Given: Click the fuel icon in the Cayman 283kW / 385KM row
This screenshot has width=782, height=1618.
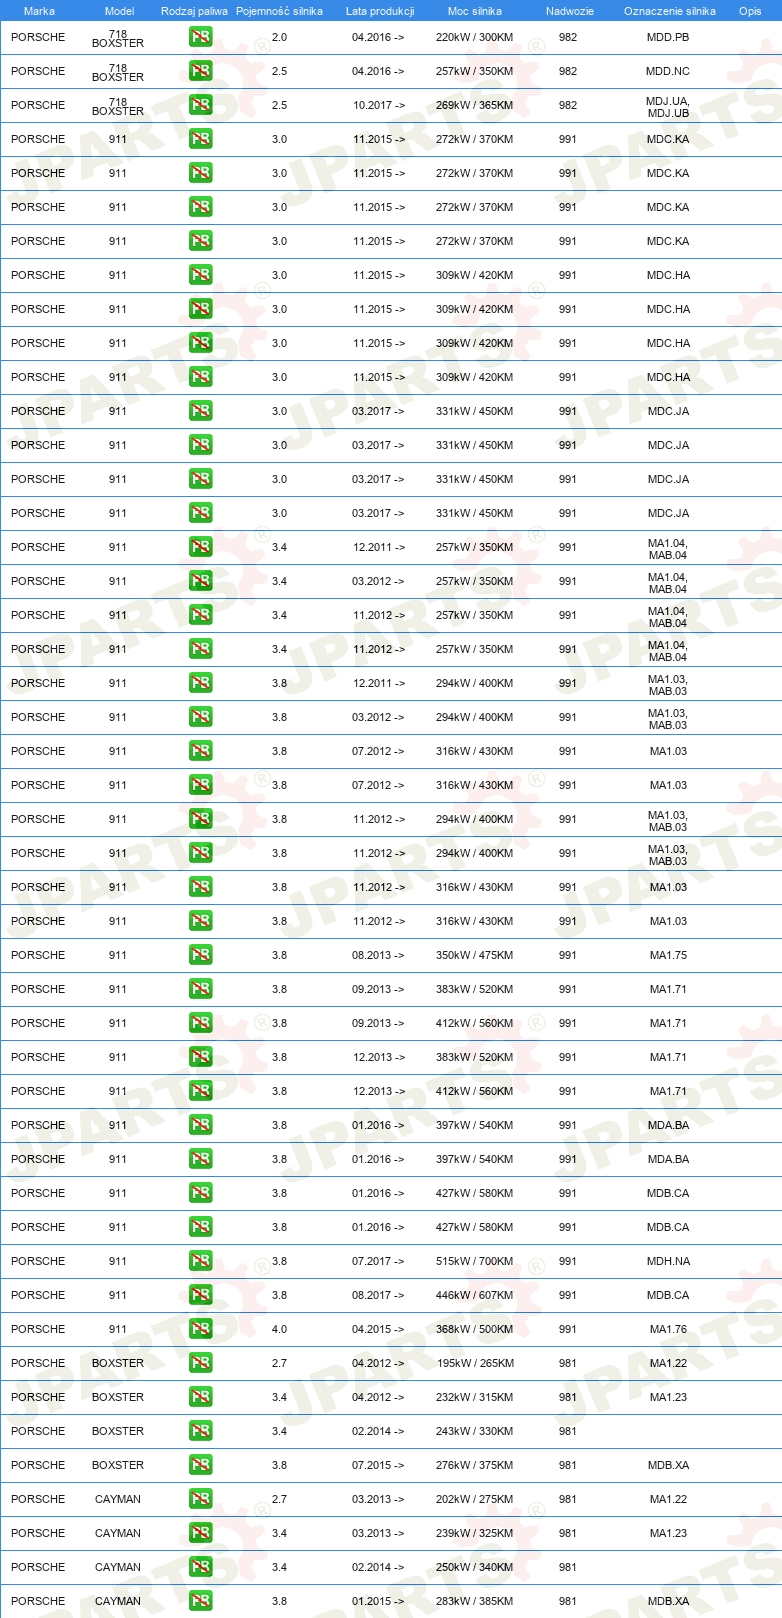Looking at the screenshot, I should [x=201, y=1601].
